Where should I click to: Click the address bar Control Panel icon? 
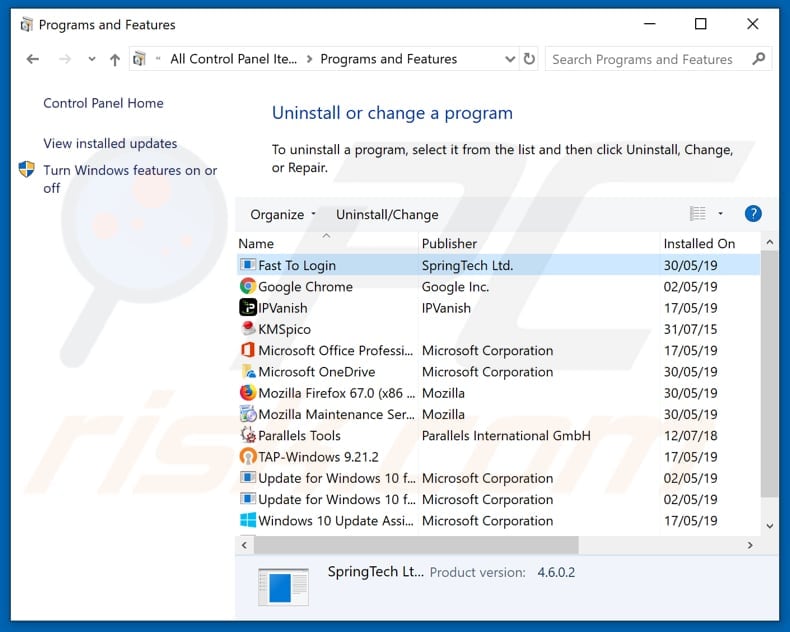pyautogui.click(x=140, y=59)
